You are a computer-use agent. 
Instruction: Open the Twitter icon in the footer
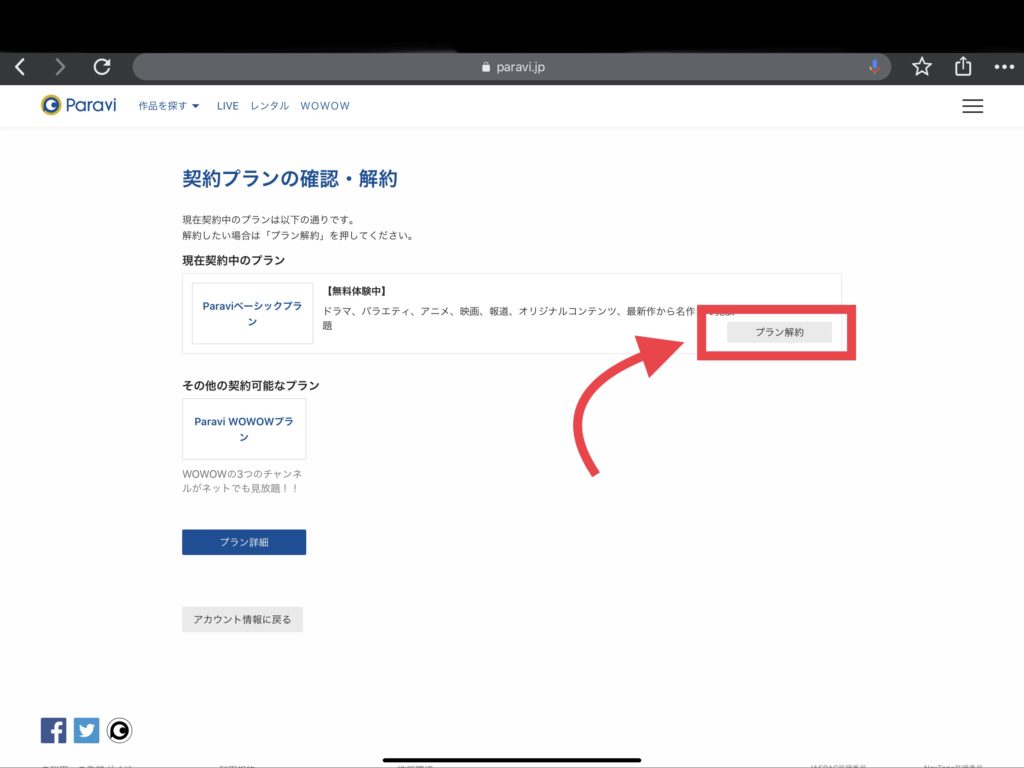pyautogui.click(x=86, y=730)
